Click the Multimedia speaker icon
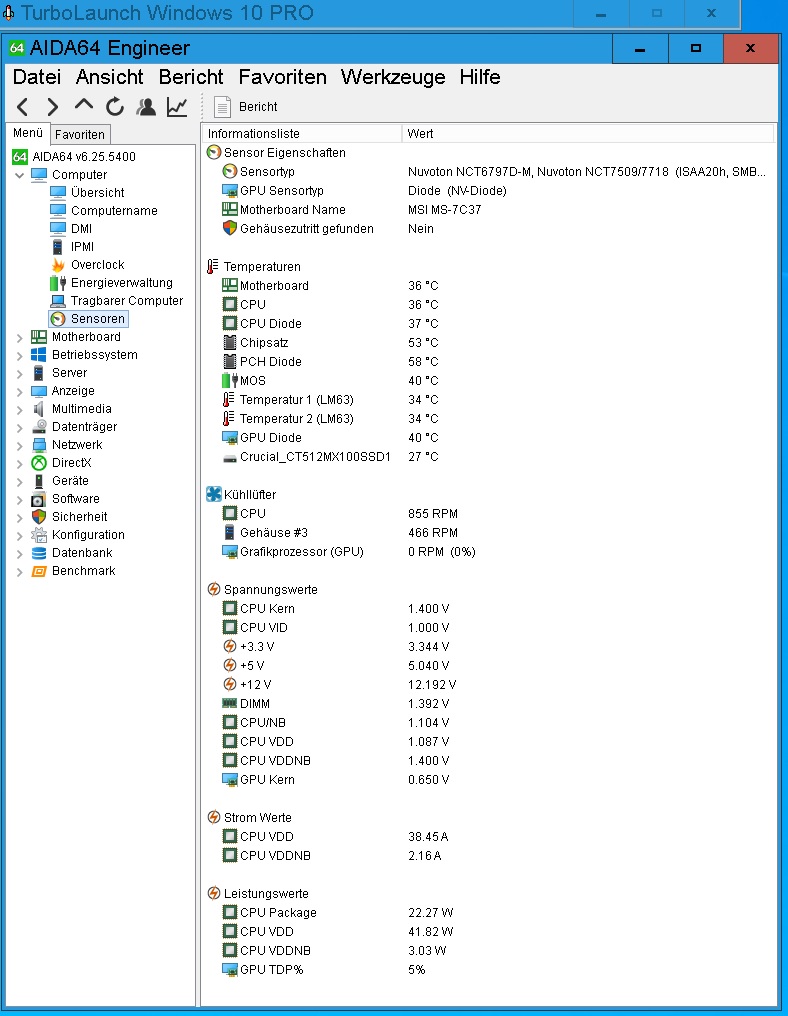 (39, 409)
